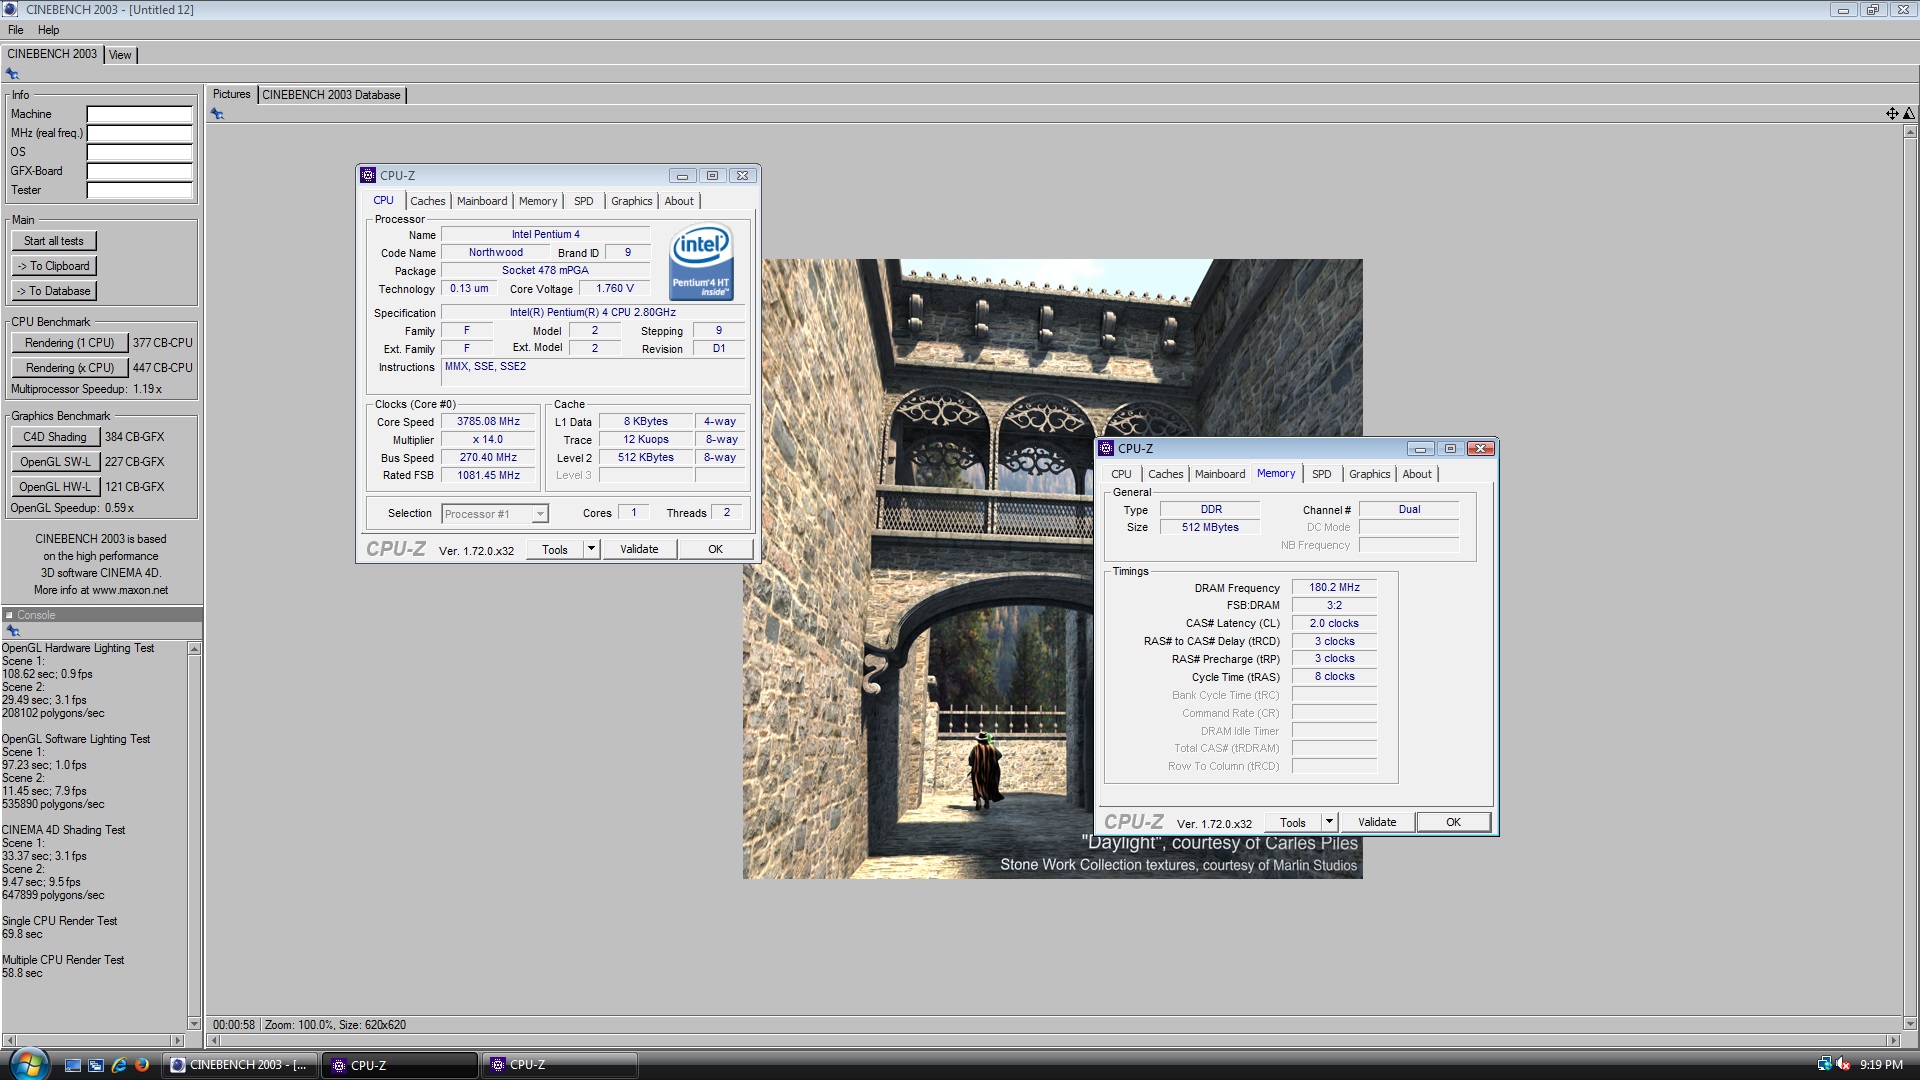Launch Internet Explorer from quick launch
Image resolution: width=1920 pixels, height=1080 pixels.
[x=119, y=1065]
